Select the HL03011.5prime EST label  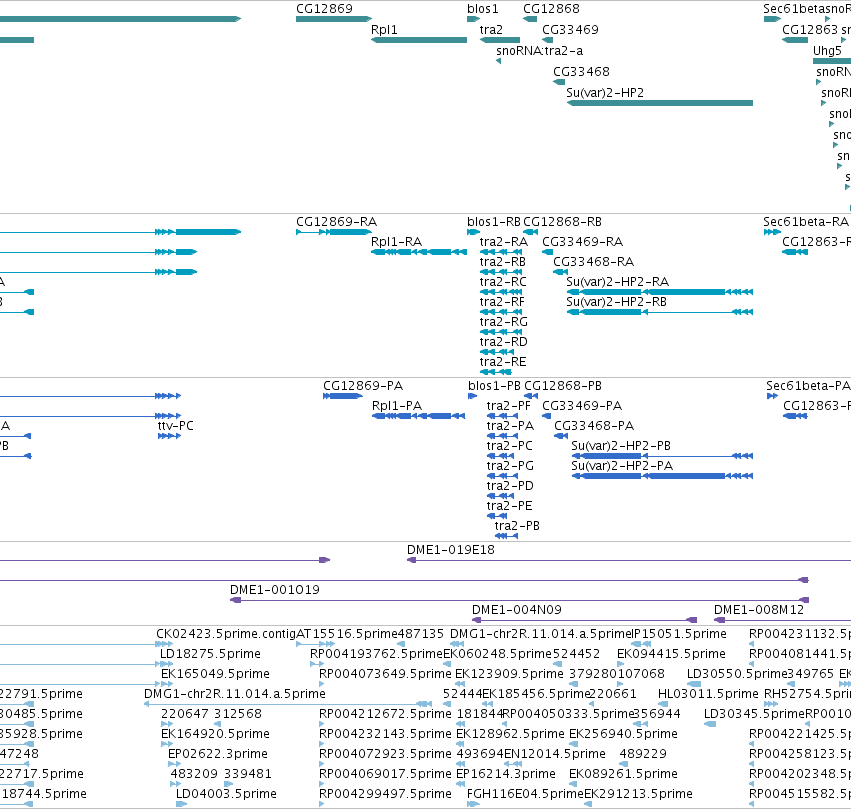(708, 694)
